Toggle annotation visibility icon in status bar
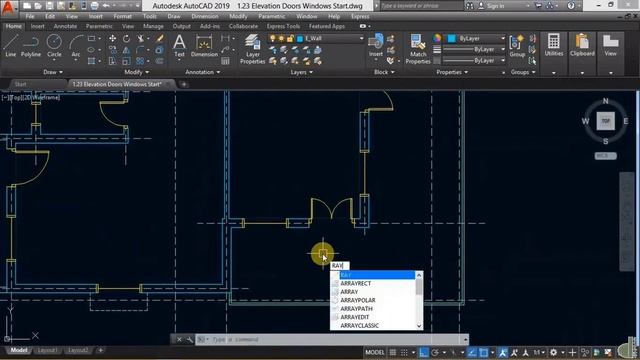This screenshot has width=640, height=360. coord(503,352)
